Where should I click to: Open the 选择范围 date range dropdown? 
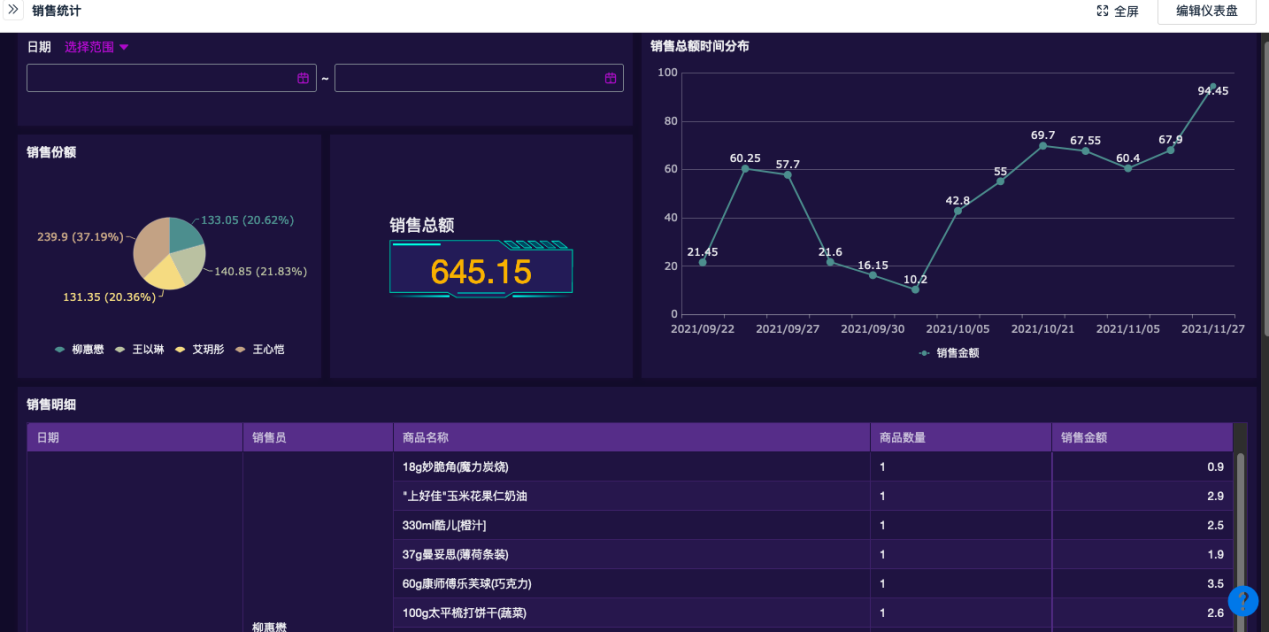coord(97,47)
